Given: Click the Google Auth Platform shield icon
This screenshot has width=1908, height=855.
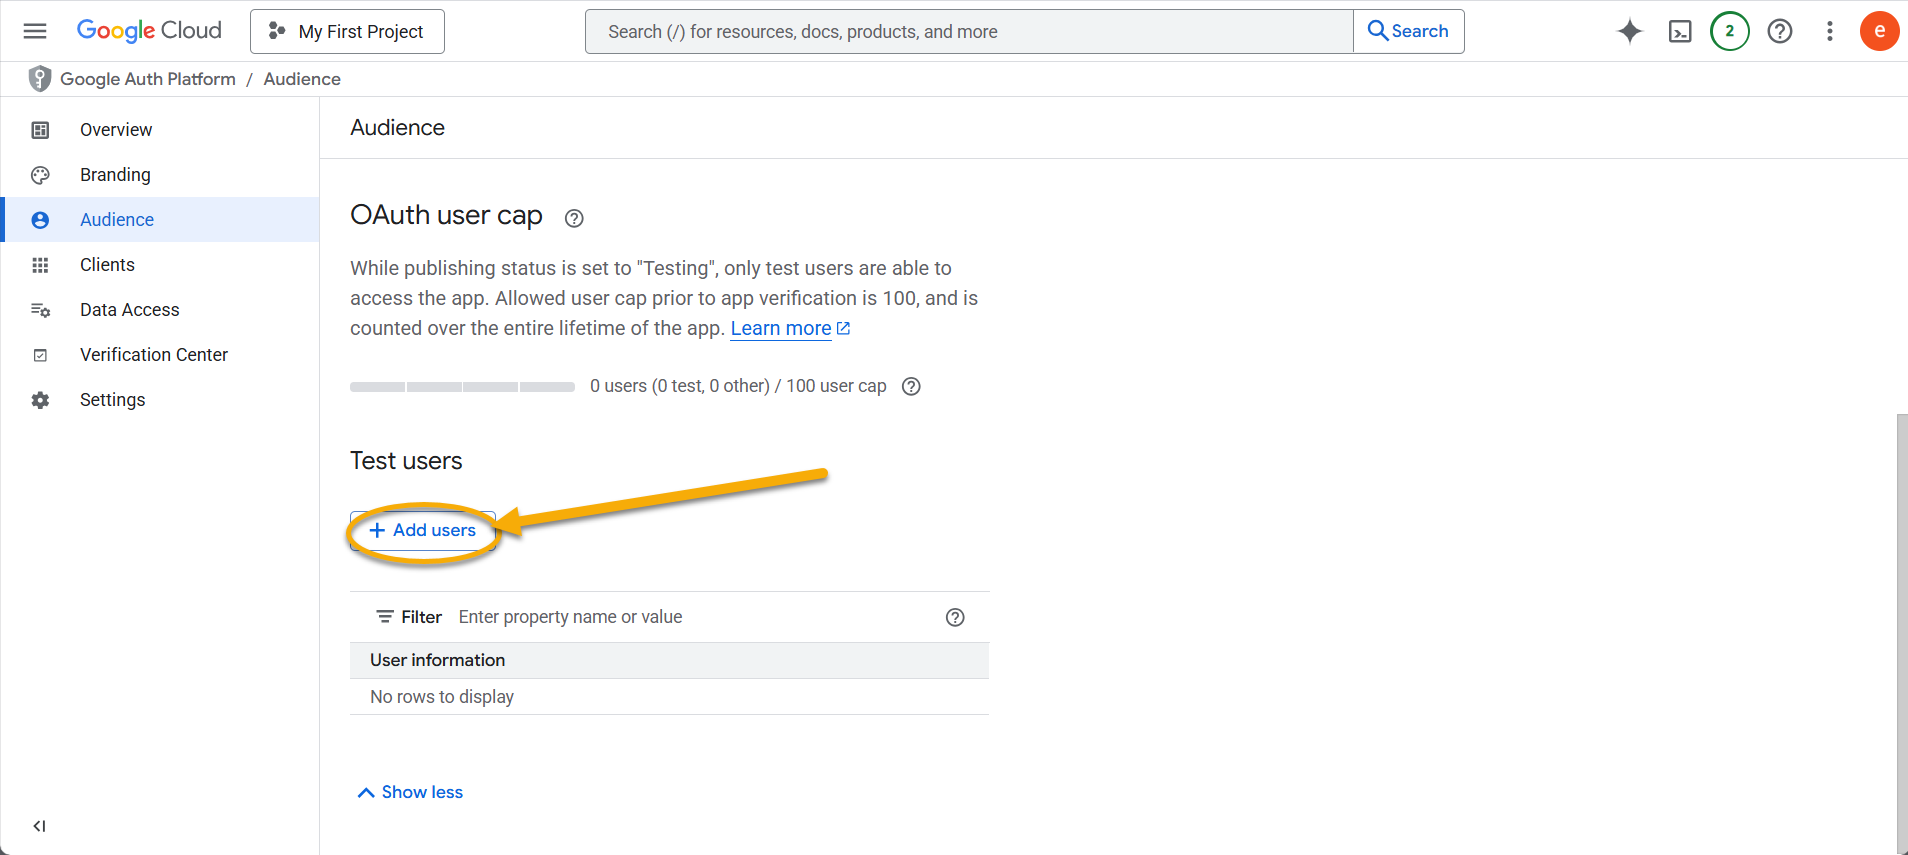Looking at the screenshot, I should [x=40, y=79].
